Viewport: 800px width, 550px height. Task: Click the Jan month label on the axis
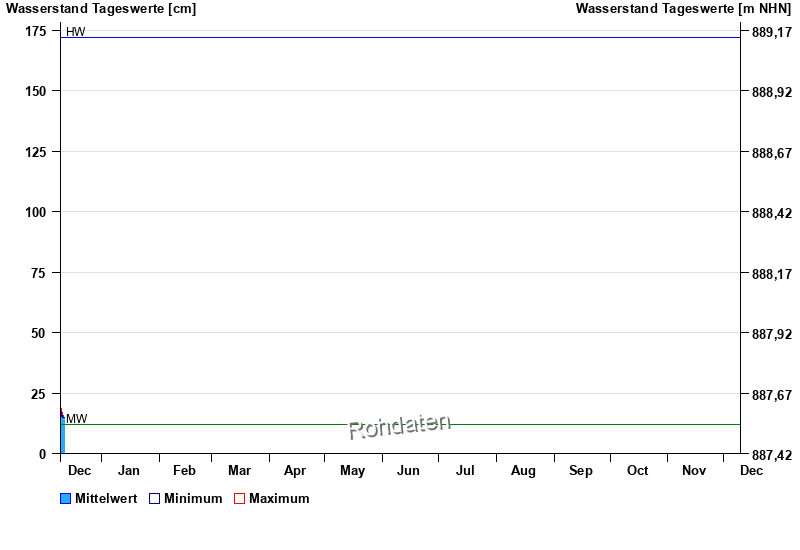129,471
